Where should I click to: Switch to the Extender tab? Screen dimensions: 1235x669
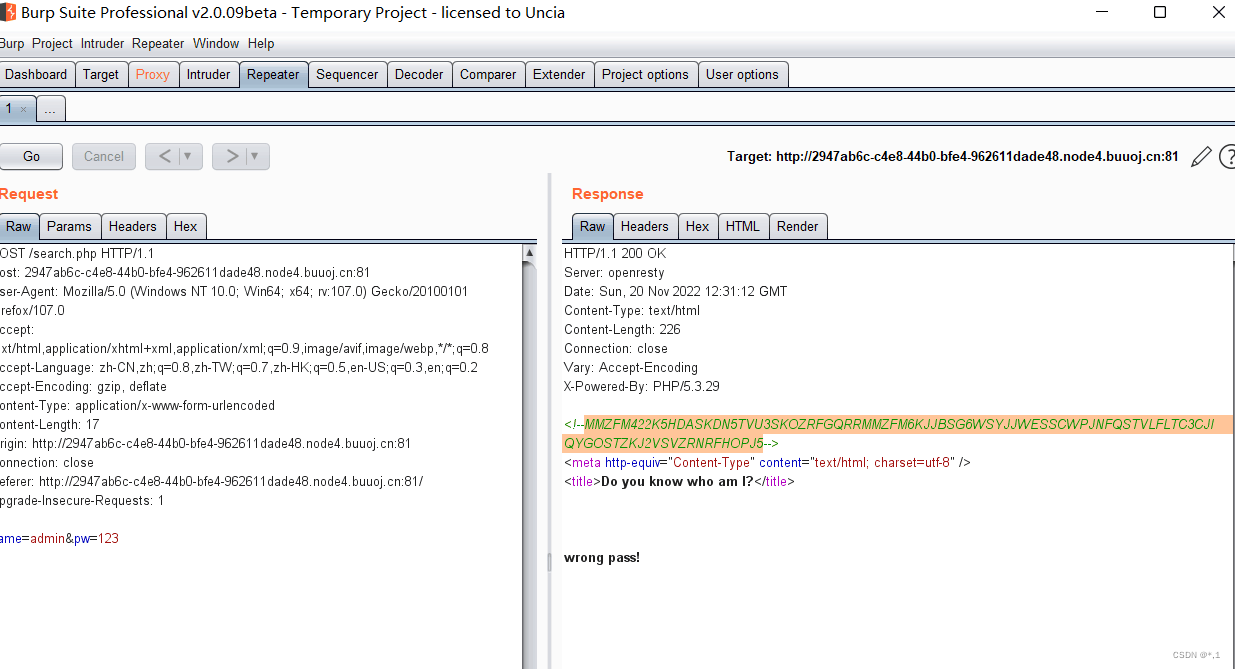pos(559,74)
